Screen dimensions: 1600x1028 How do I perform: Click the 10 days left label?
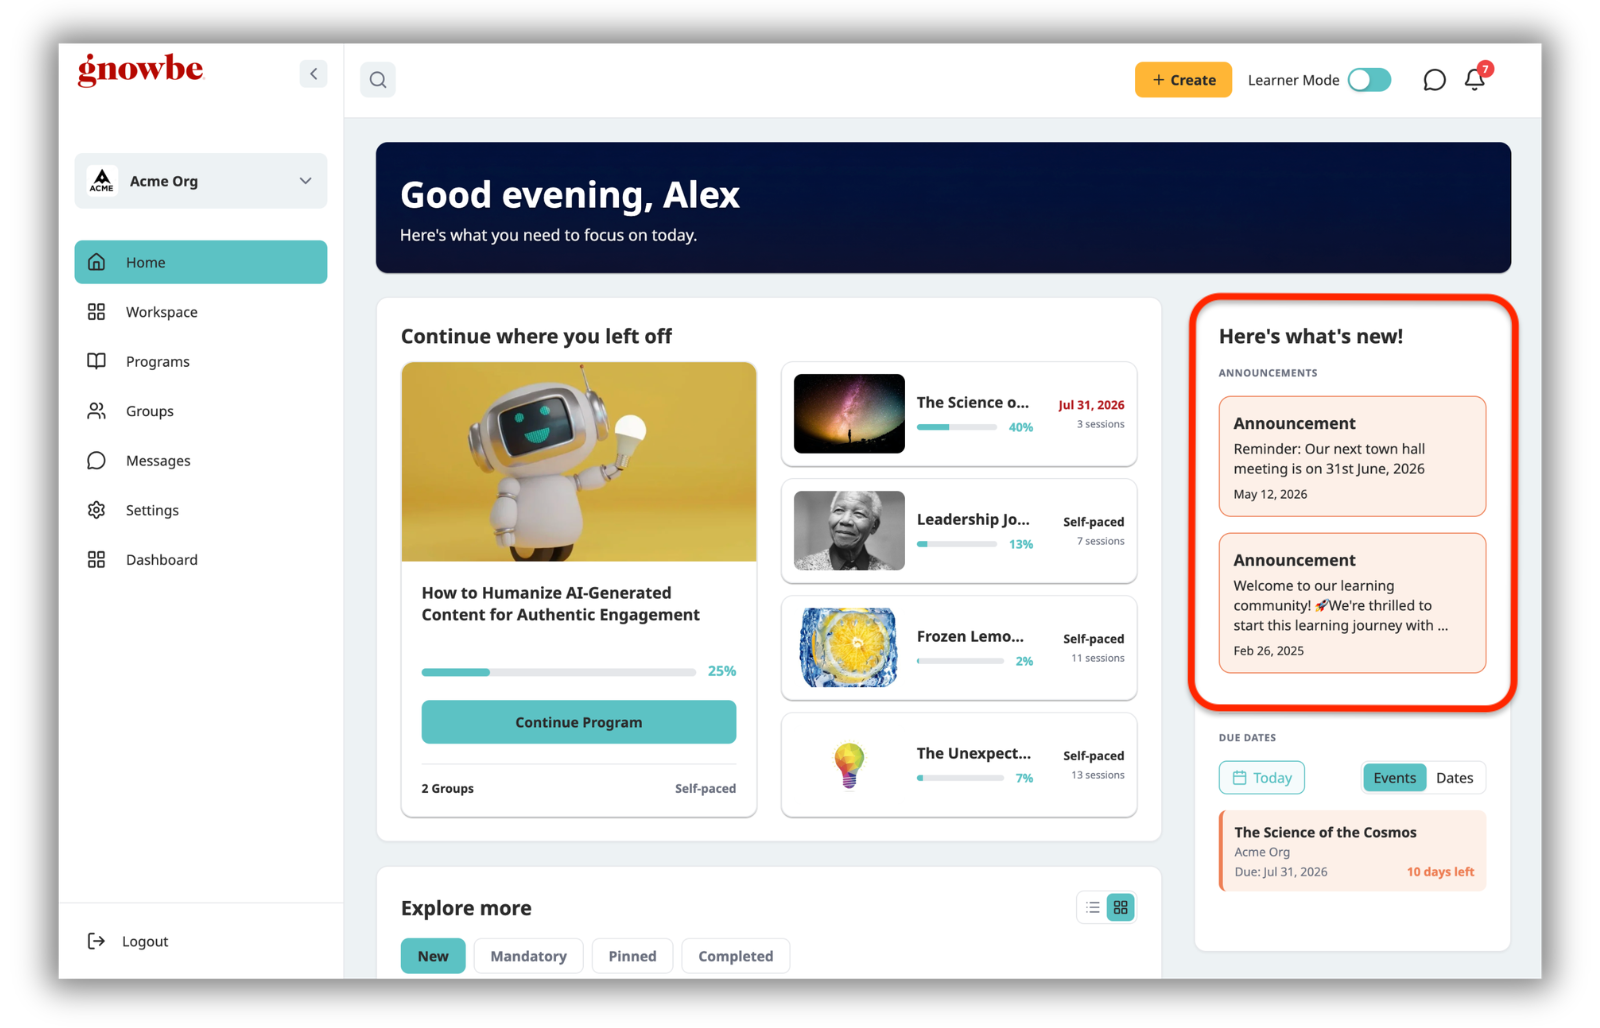[x=1440, y=872]
